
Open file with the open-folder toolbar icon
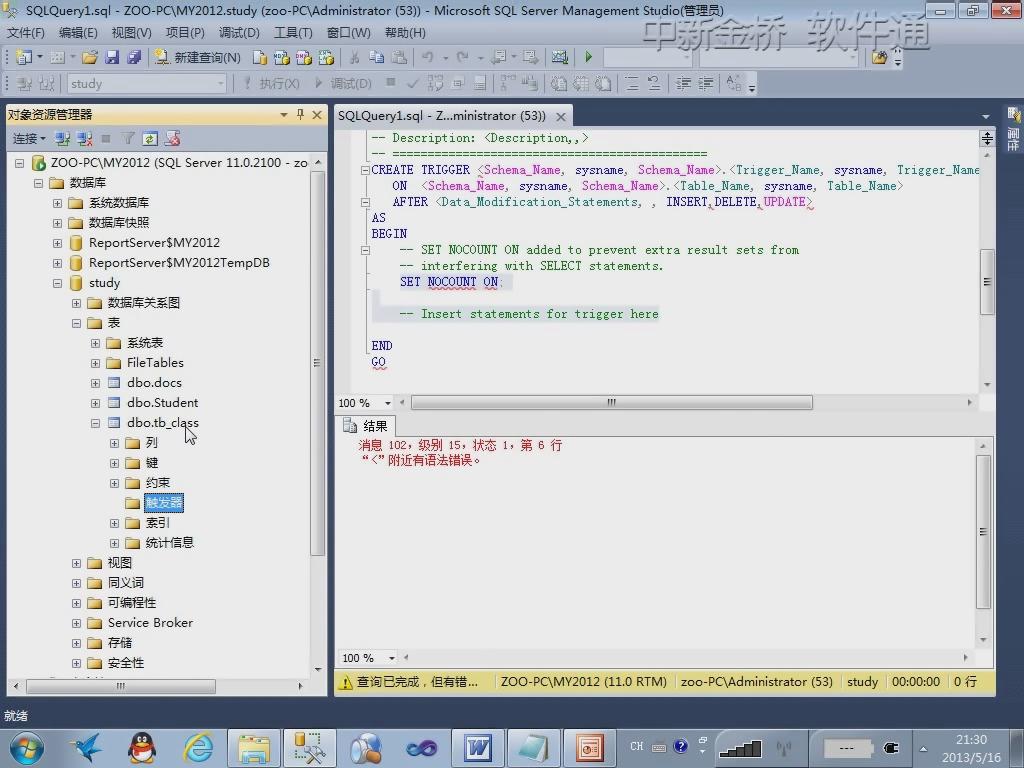[90, 57]
